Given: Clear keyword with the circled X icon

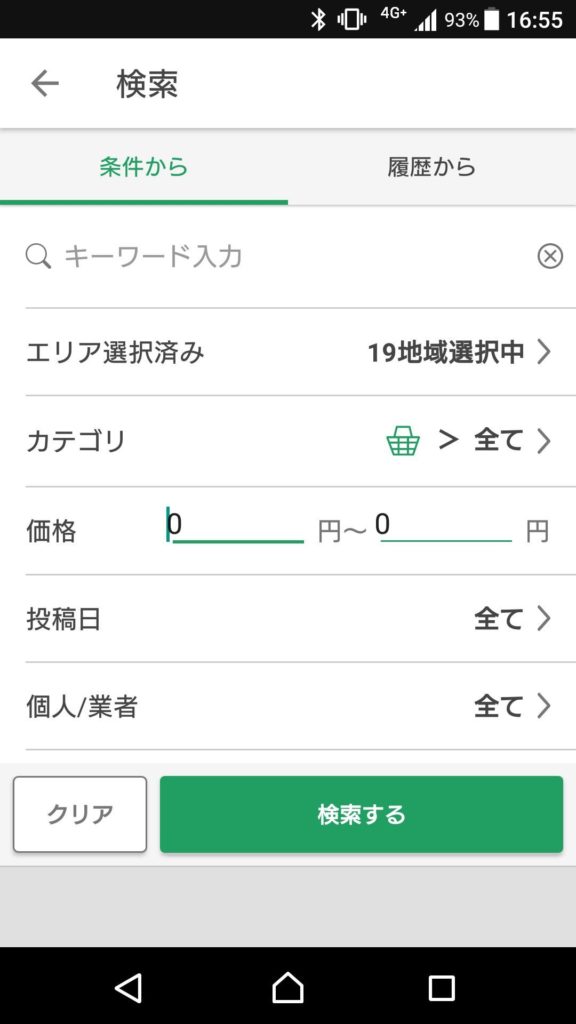Looking at the screenshot, I should [x=550, y=257].
